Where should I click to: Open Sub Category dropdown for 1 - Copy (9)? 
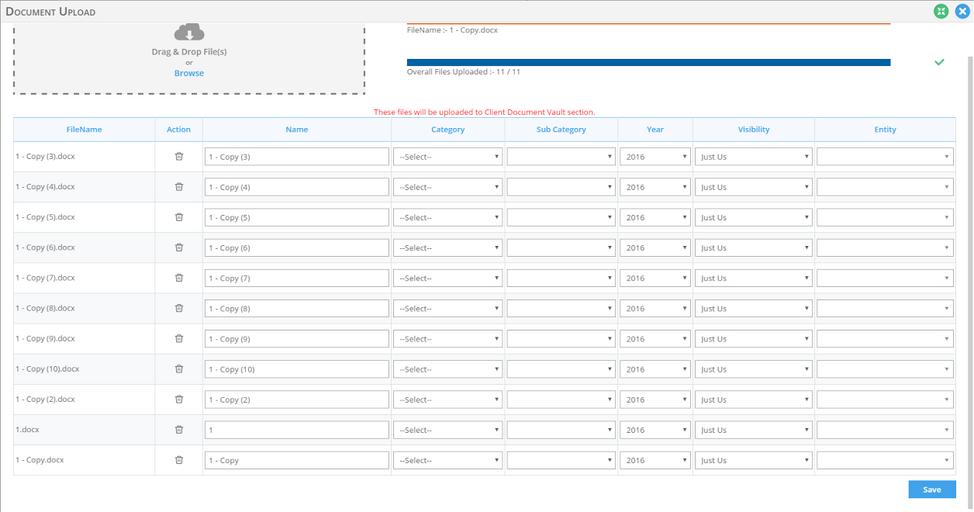[x=560, y=339]
